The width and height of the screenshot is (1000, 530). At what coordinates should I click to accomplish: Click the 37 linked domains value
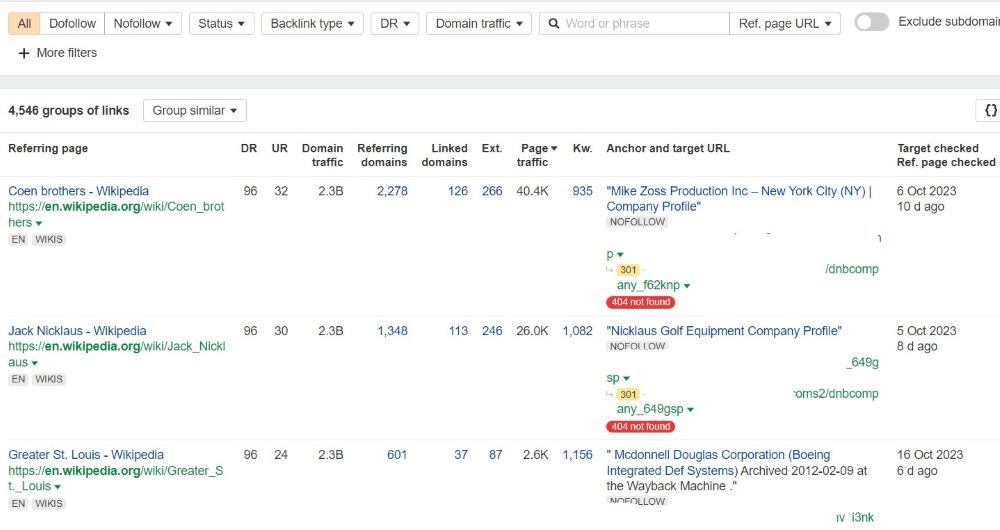(x=460, y=455)
